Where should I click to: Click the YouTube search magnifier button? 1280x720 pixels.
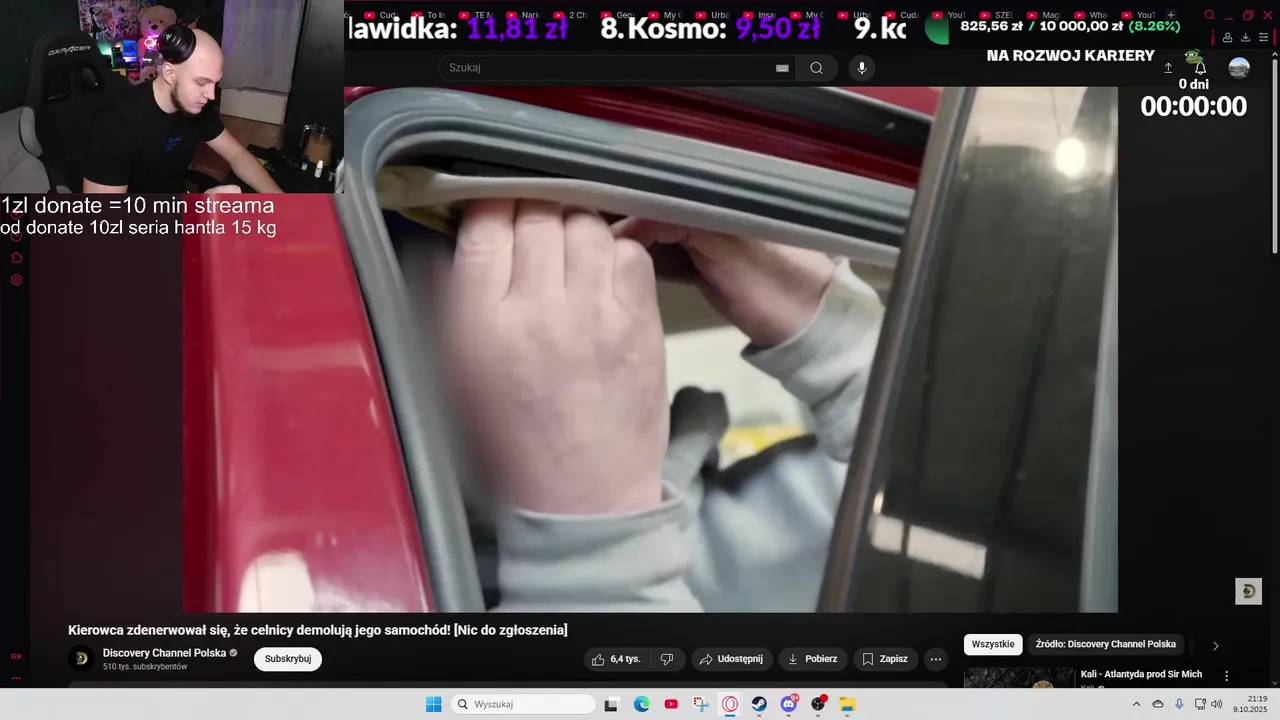(x=816, y=68)
